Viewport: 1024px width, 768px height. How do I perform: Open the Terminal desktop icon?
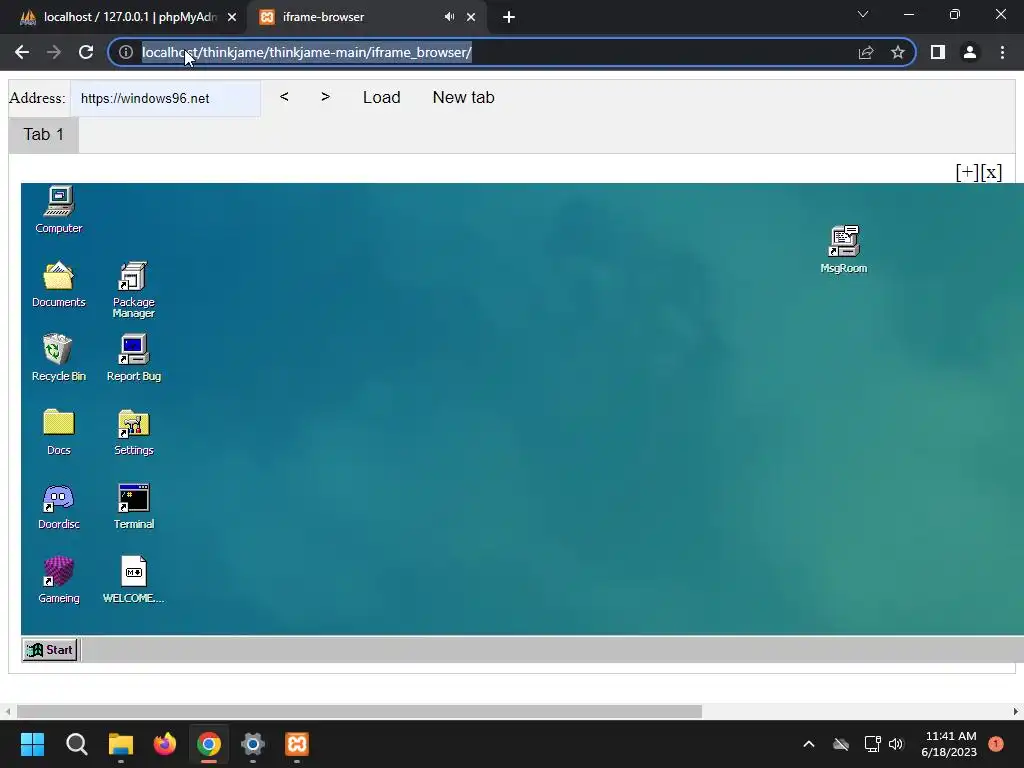click(134, 506)
